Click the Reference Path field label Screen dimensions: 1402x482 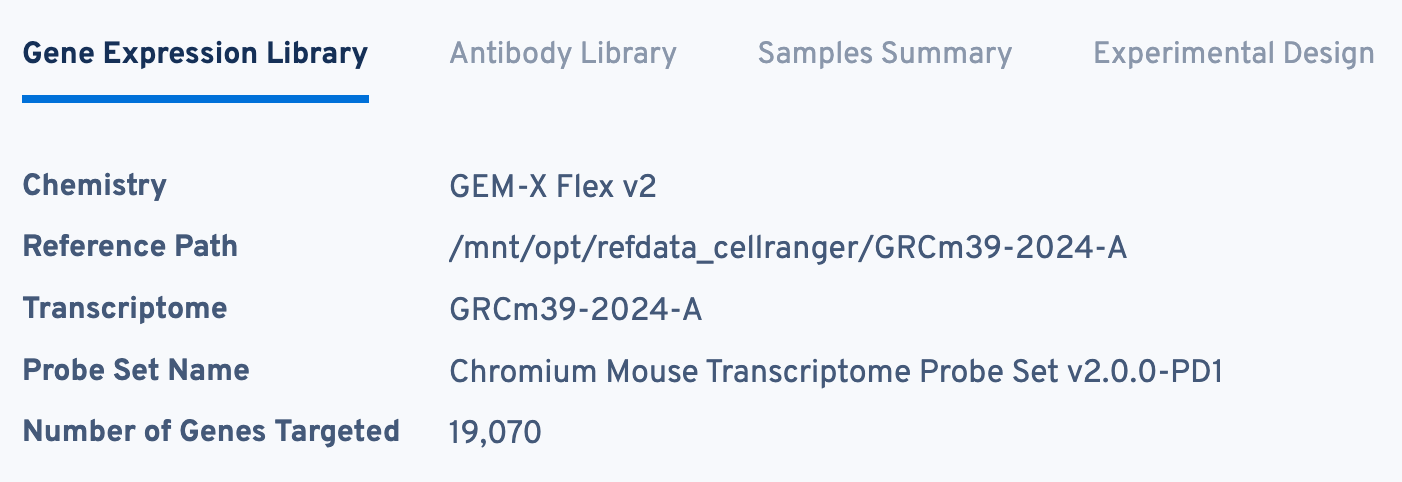tap(130, 246)
